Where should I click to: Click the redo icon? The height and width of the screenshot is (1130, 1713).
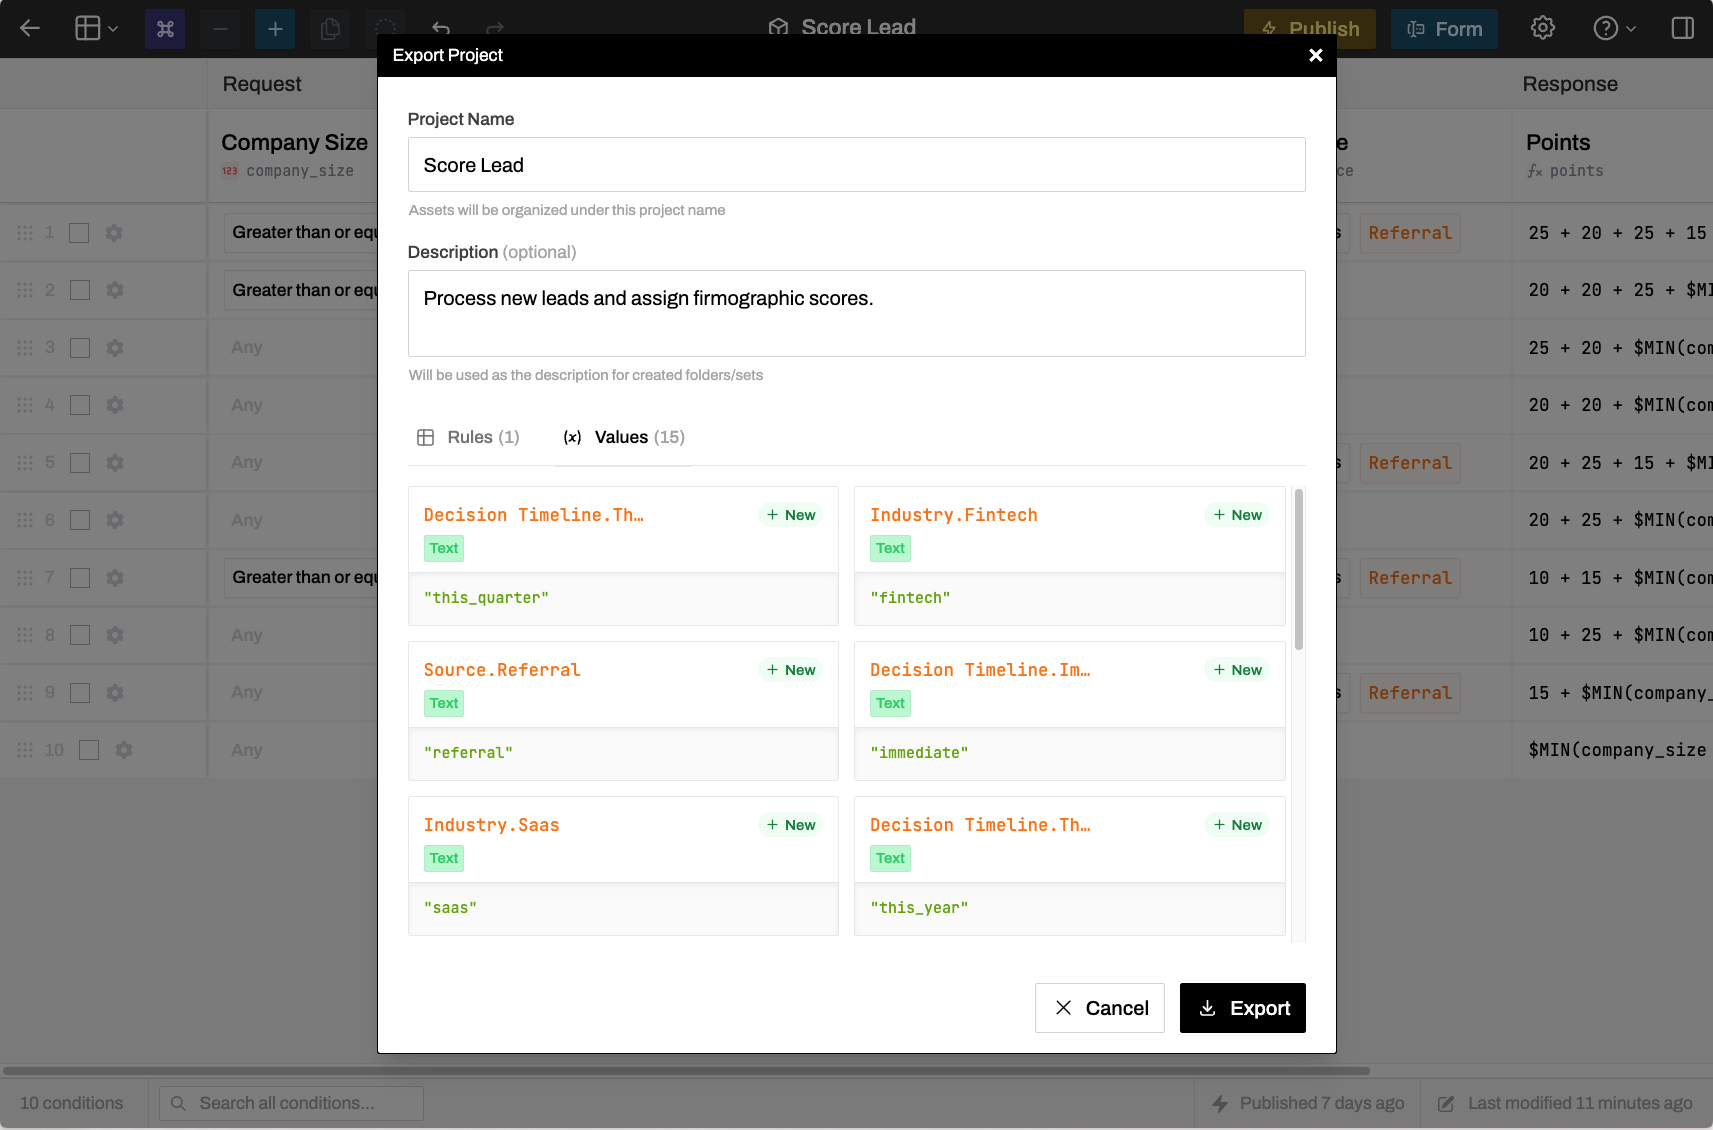(494, 28)
